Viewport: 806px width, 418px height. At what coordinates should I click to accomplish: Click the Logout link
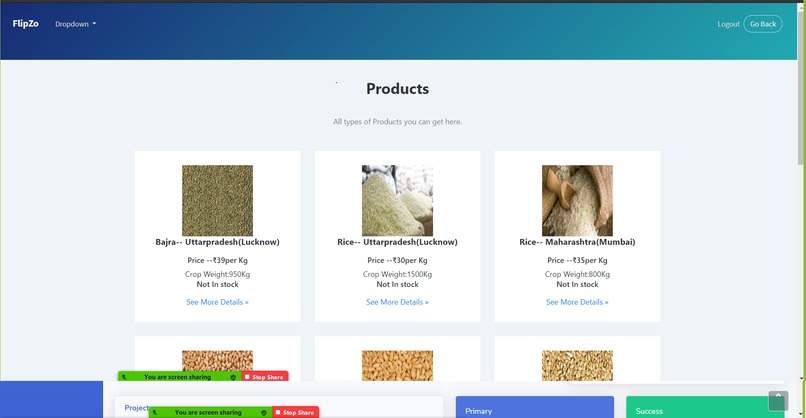coord(728,24)
